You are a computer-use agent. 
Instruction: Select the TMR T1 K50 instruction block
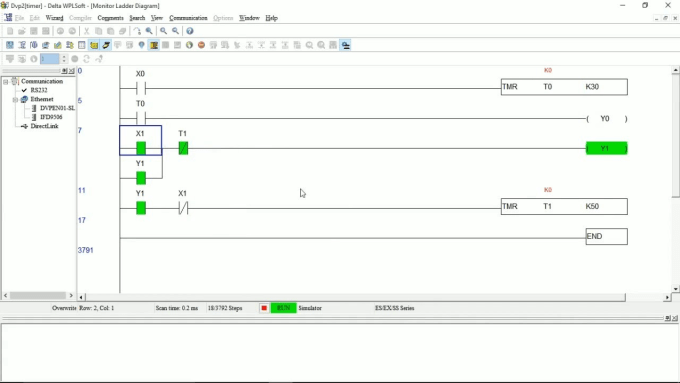click(x=564, y=206)
